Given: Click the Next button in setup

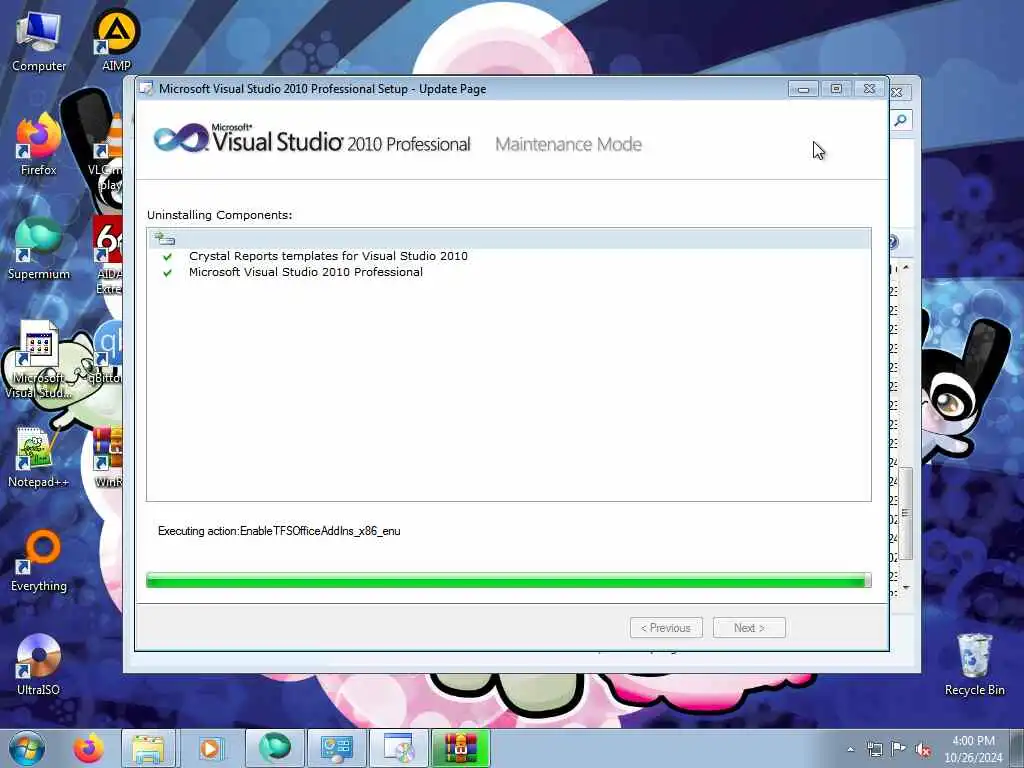Looking at the screenshot, I should [x=749, y=628].
